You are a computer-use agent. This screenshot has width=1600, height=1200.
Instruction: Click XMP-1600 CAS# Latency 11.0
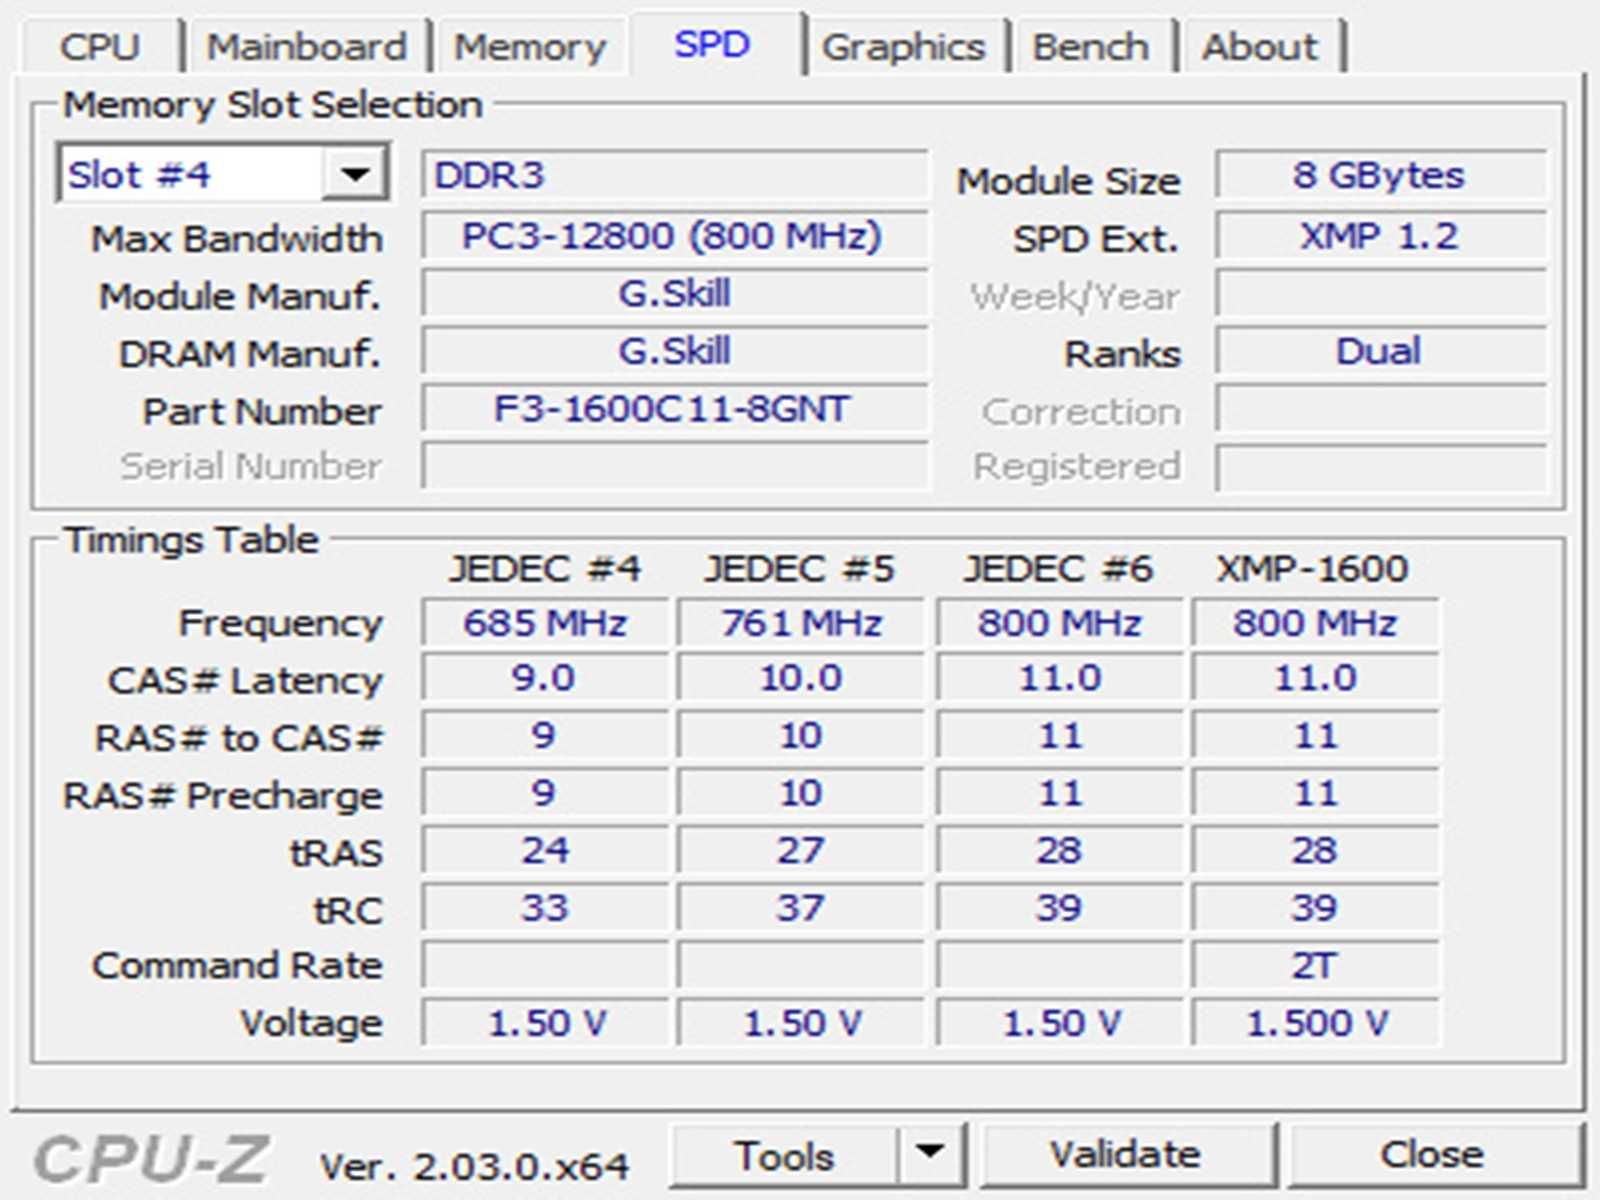click(1315, 679)
